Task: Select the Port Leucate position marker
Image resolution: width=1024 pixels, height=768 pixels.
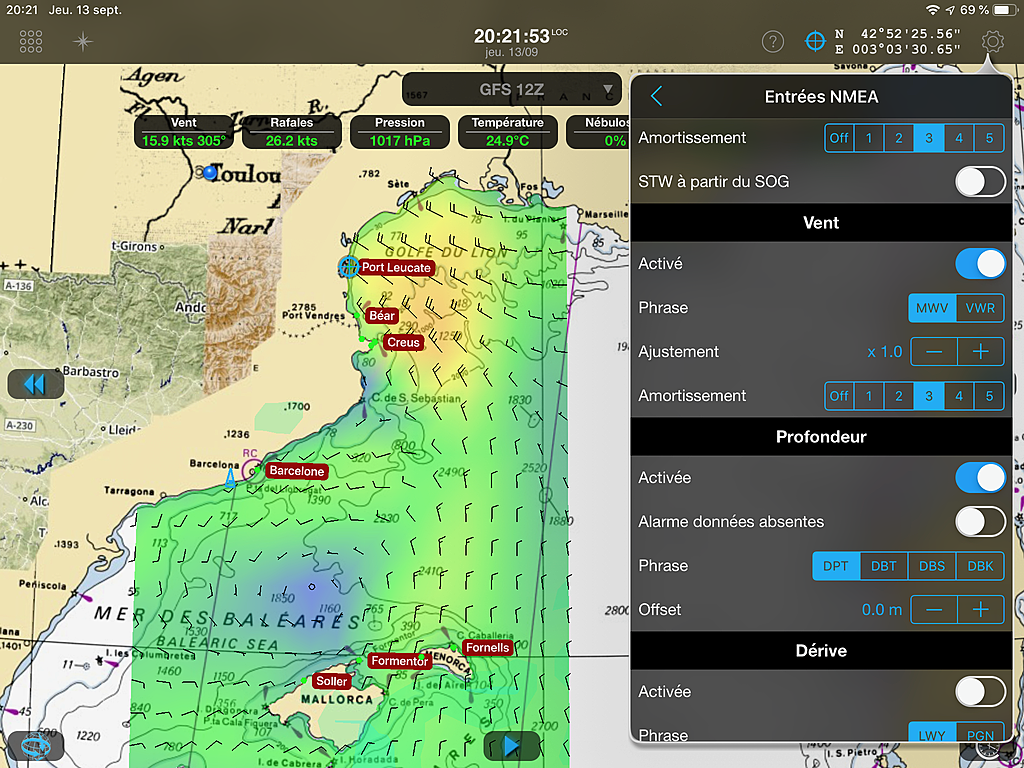Action: 349,266
